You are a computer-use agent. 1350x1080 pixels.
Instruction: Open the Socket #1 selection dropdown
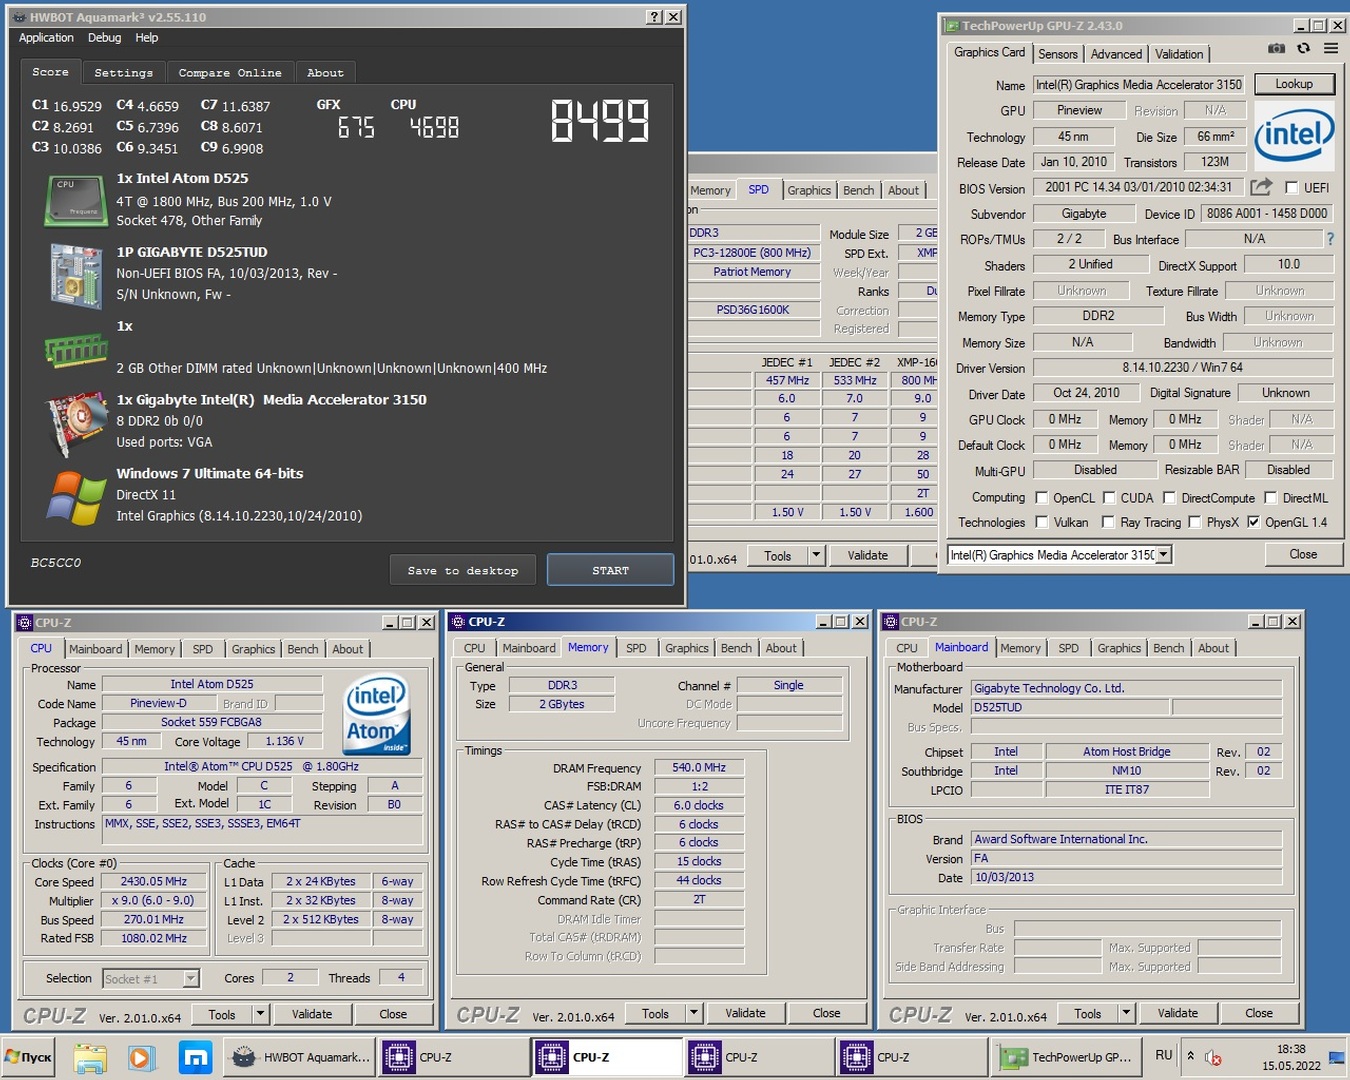pyautogui.click(x=191, y=979)
